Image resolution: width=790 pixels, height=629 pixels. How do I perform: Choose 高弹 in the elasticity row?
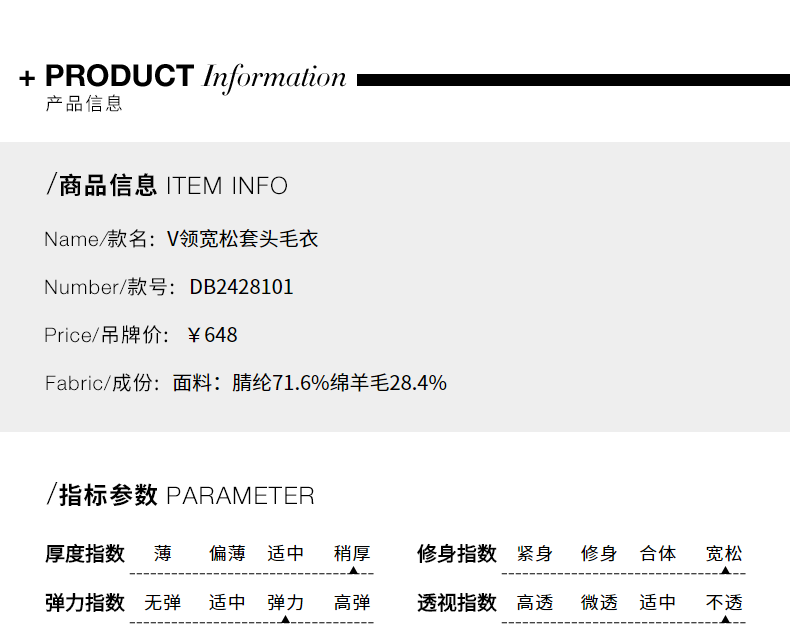point(352,603)
